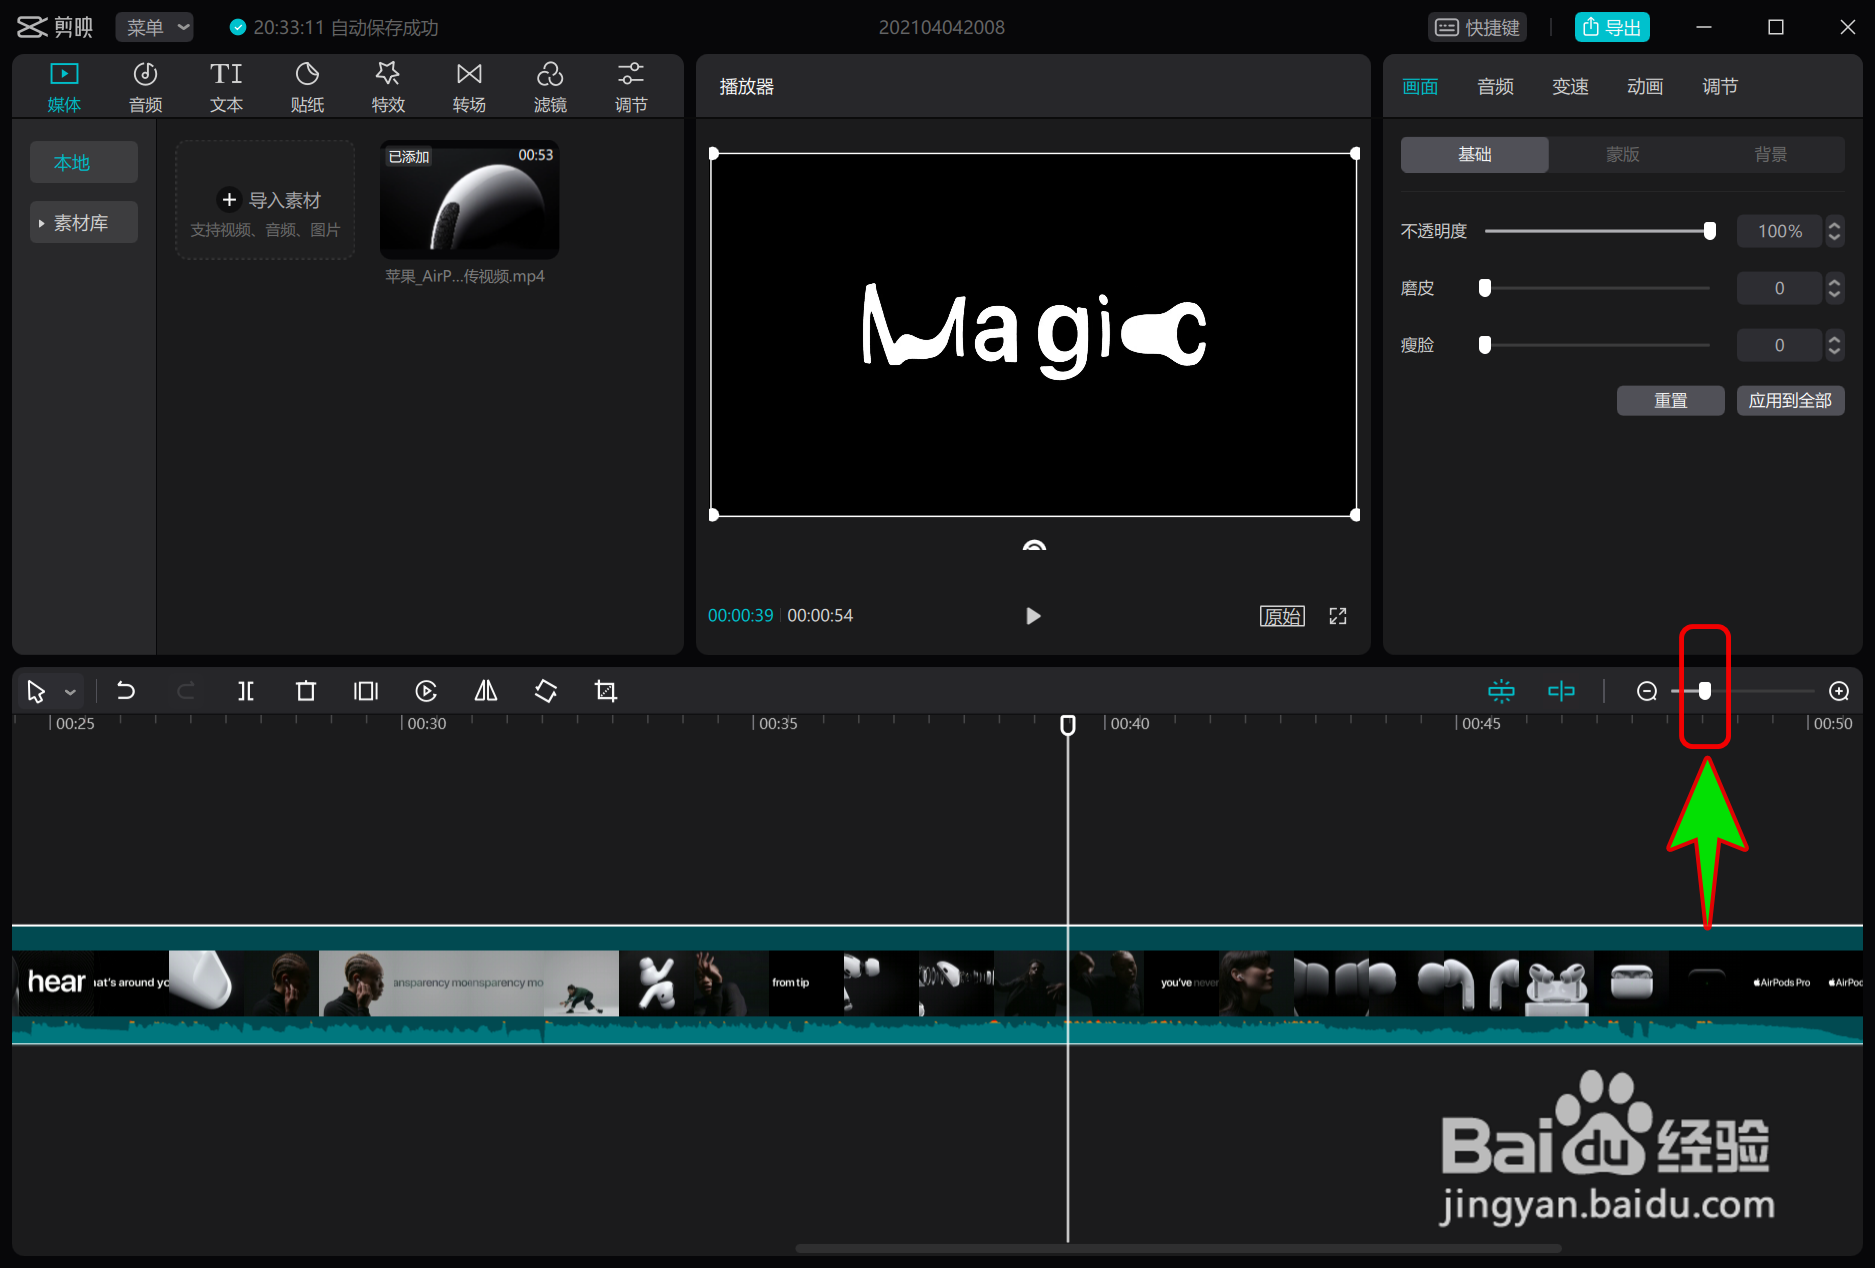
Task: Select the pointer selection tool
Action: [36, 691]
